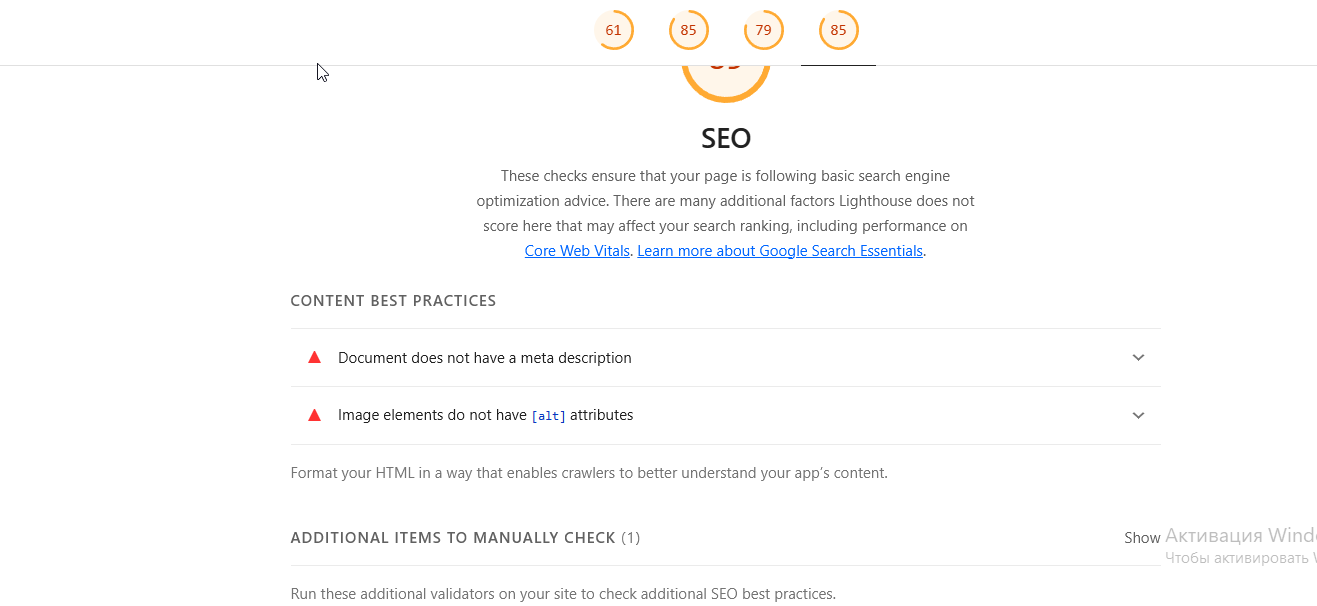This screenshot has height=606, width=1317.
Task: Click the Content Best Practices section header
Action: (393, 301)
